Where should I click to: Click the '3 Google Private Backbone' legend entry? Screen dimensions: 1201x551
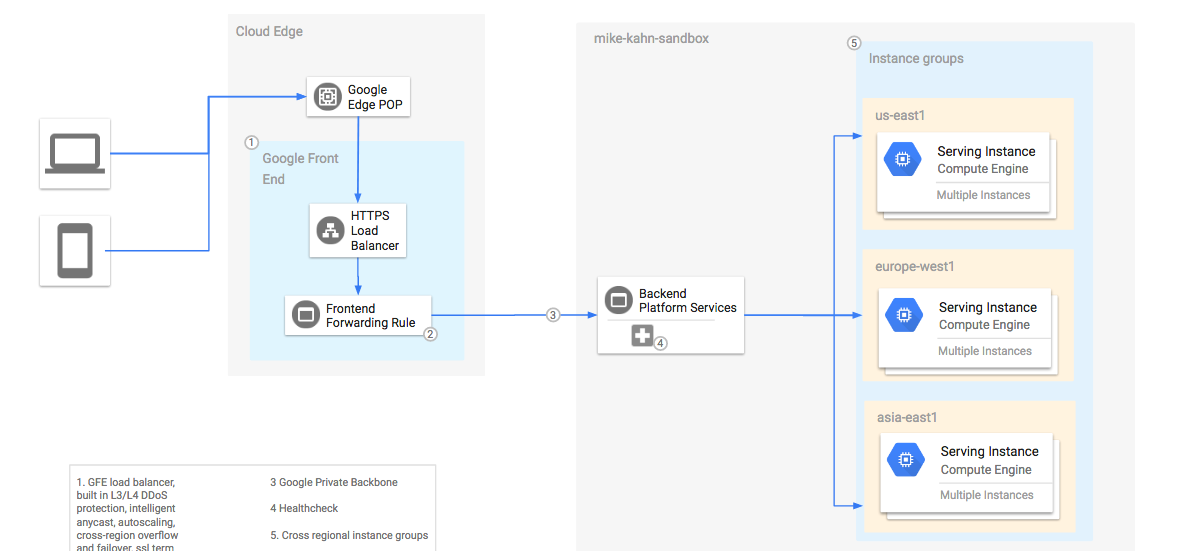(x=334, y=482)
